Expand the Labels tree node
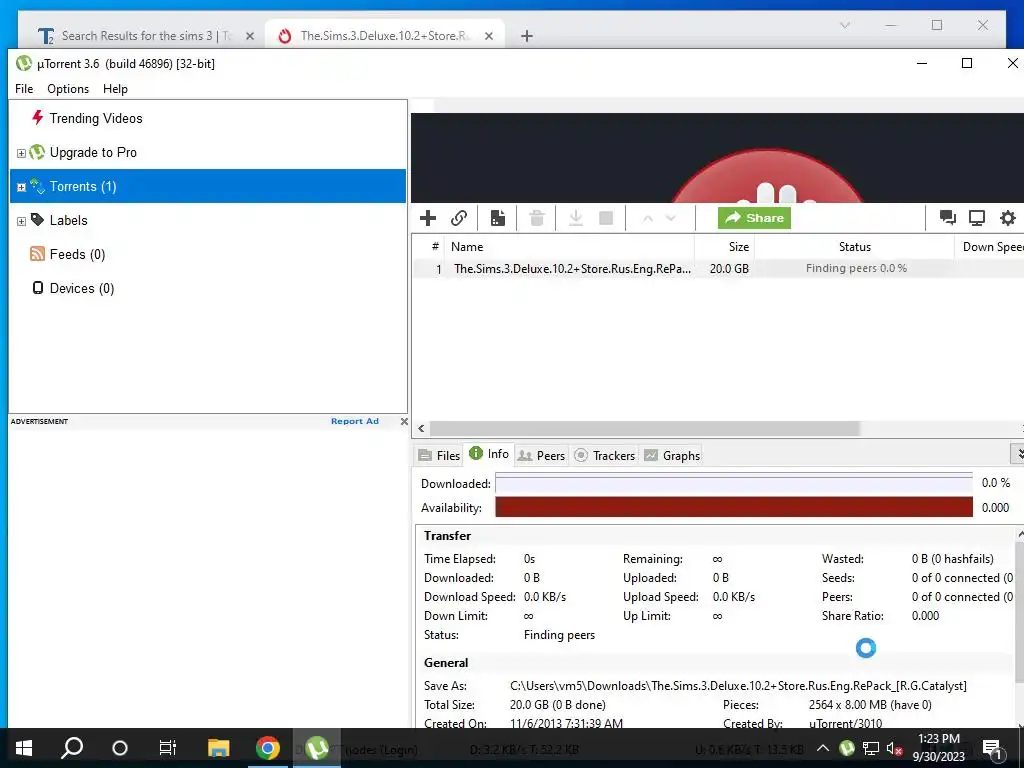This screenshot has height=768, width=1024. (21, 221)
